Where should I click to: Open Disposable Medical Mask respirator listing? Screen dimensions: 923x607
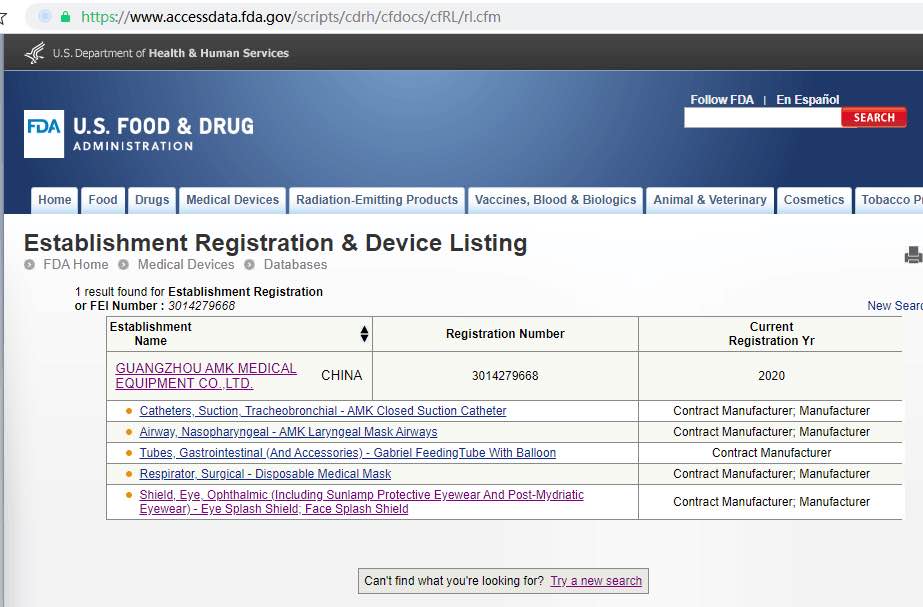pos(265,474)
